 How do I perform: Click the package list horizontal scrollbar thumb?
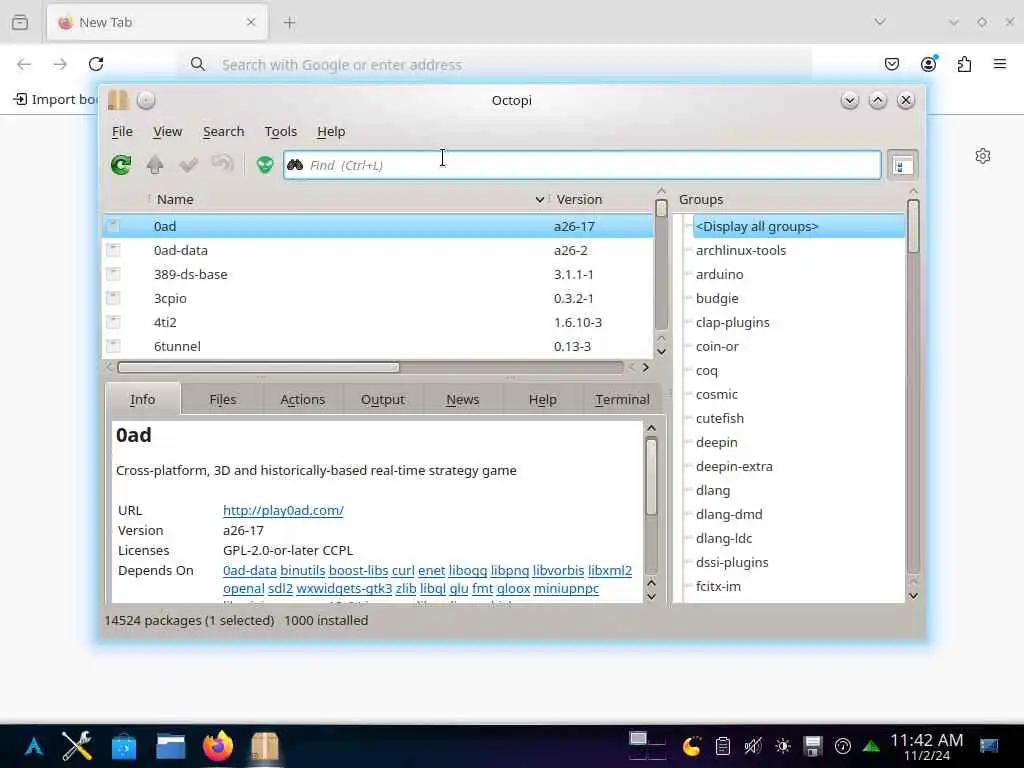(258, 368)
